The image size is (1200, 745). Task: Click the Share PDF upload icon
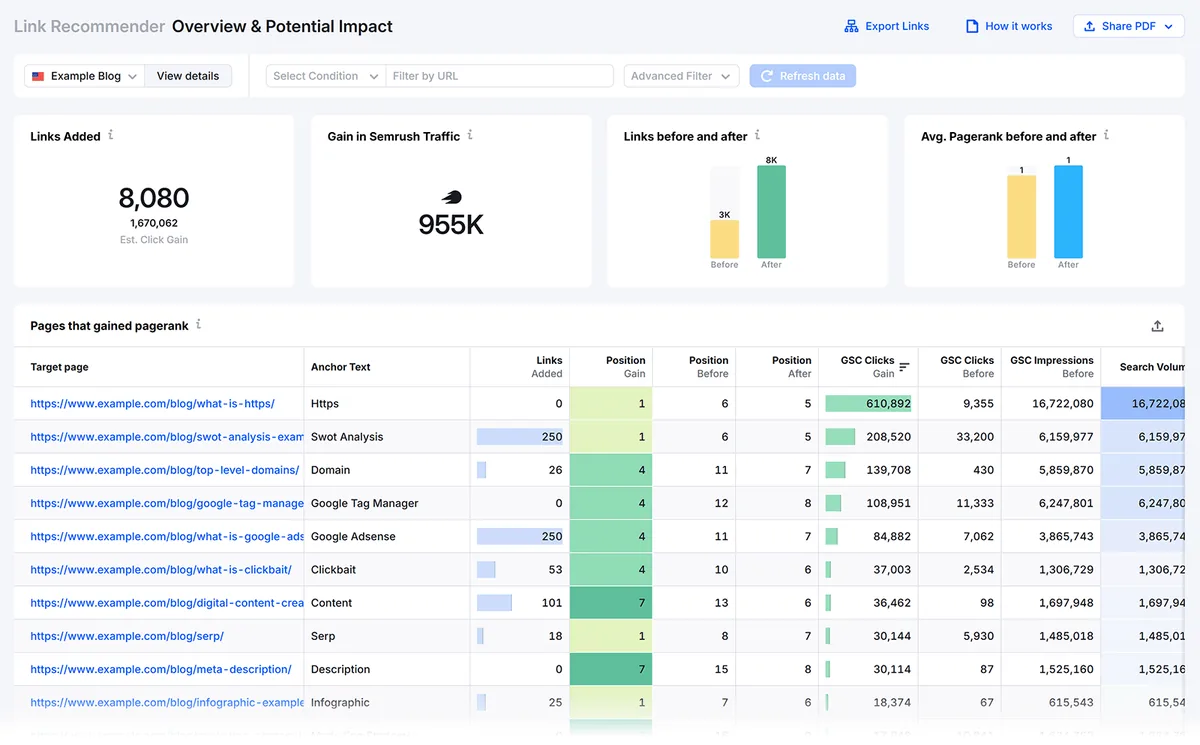pos(1090,26)
